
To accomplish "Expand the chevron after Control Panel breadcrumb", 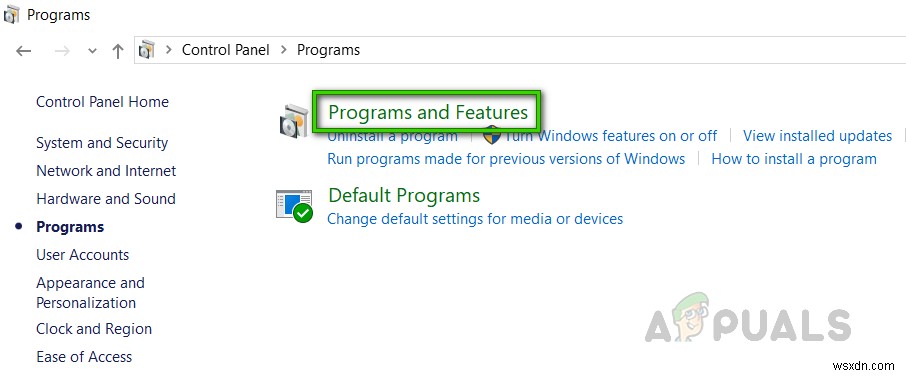I will [283, 50].
